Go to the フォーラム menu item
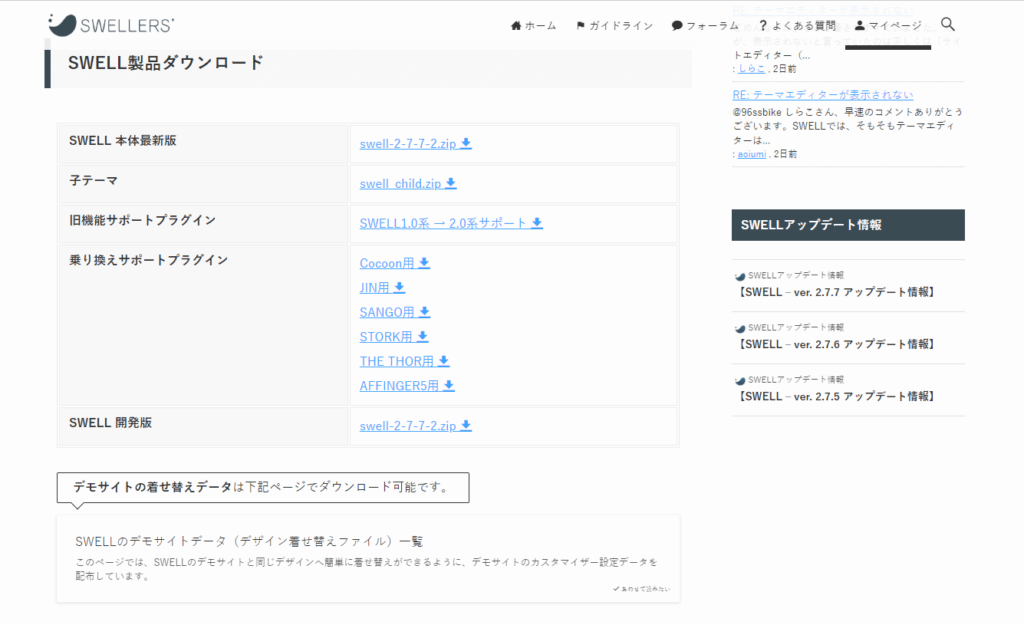The image size is (1024, 625). [705, 25]
